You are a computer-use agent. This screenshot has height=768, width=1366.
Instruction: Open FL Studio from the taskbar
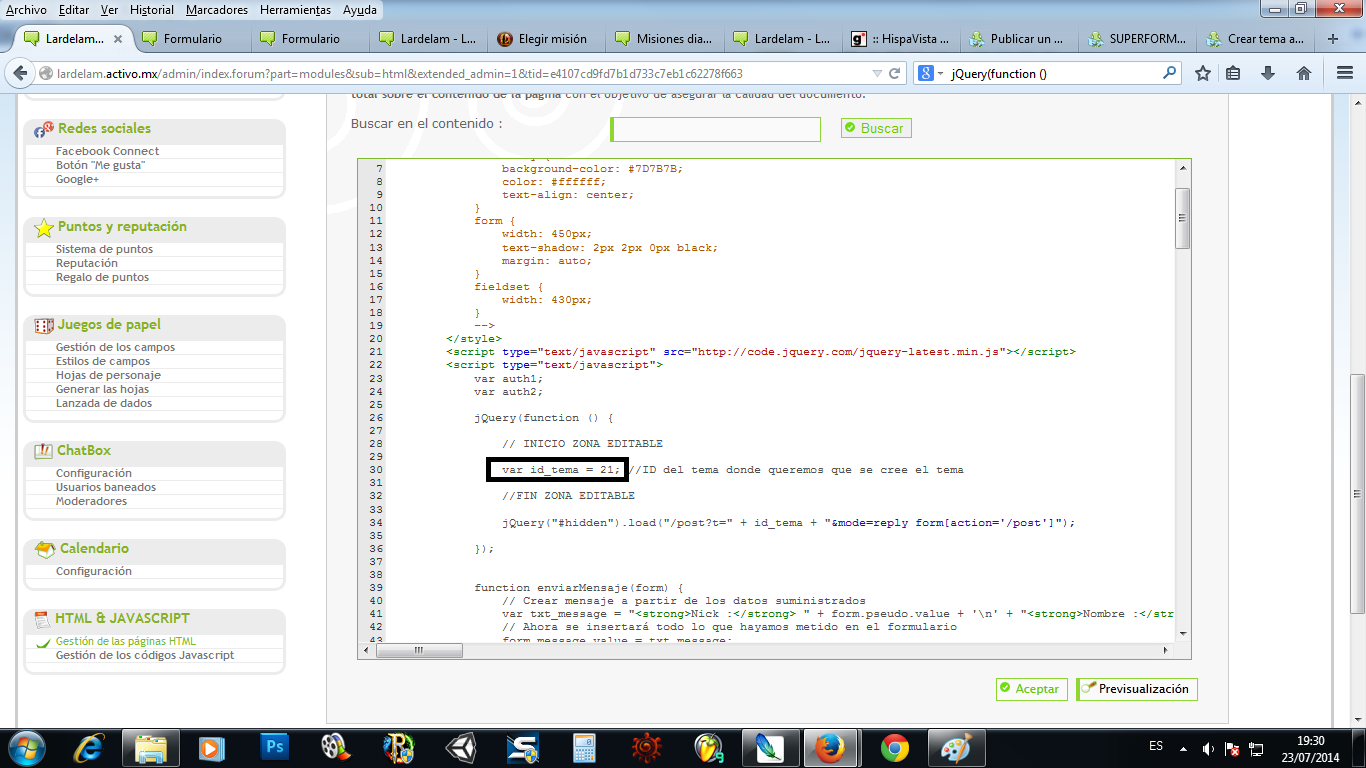tap(709, 748)
